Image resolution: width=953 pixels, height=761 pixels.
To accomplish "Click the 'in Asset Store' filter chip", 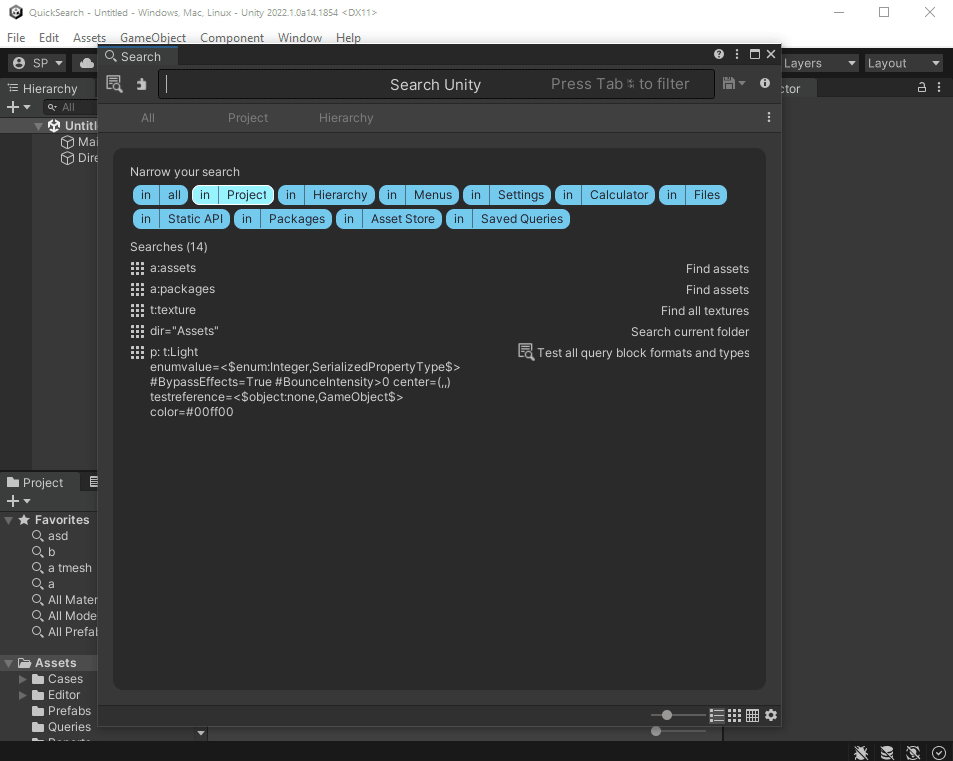I will pyautogui.click(x=389, y=219).
